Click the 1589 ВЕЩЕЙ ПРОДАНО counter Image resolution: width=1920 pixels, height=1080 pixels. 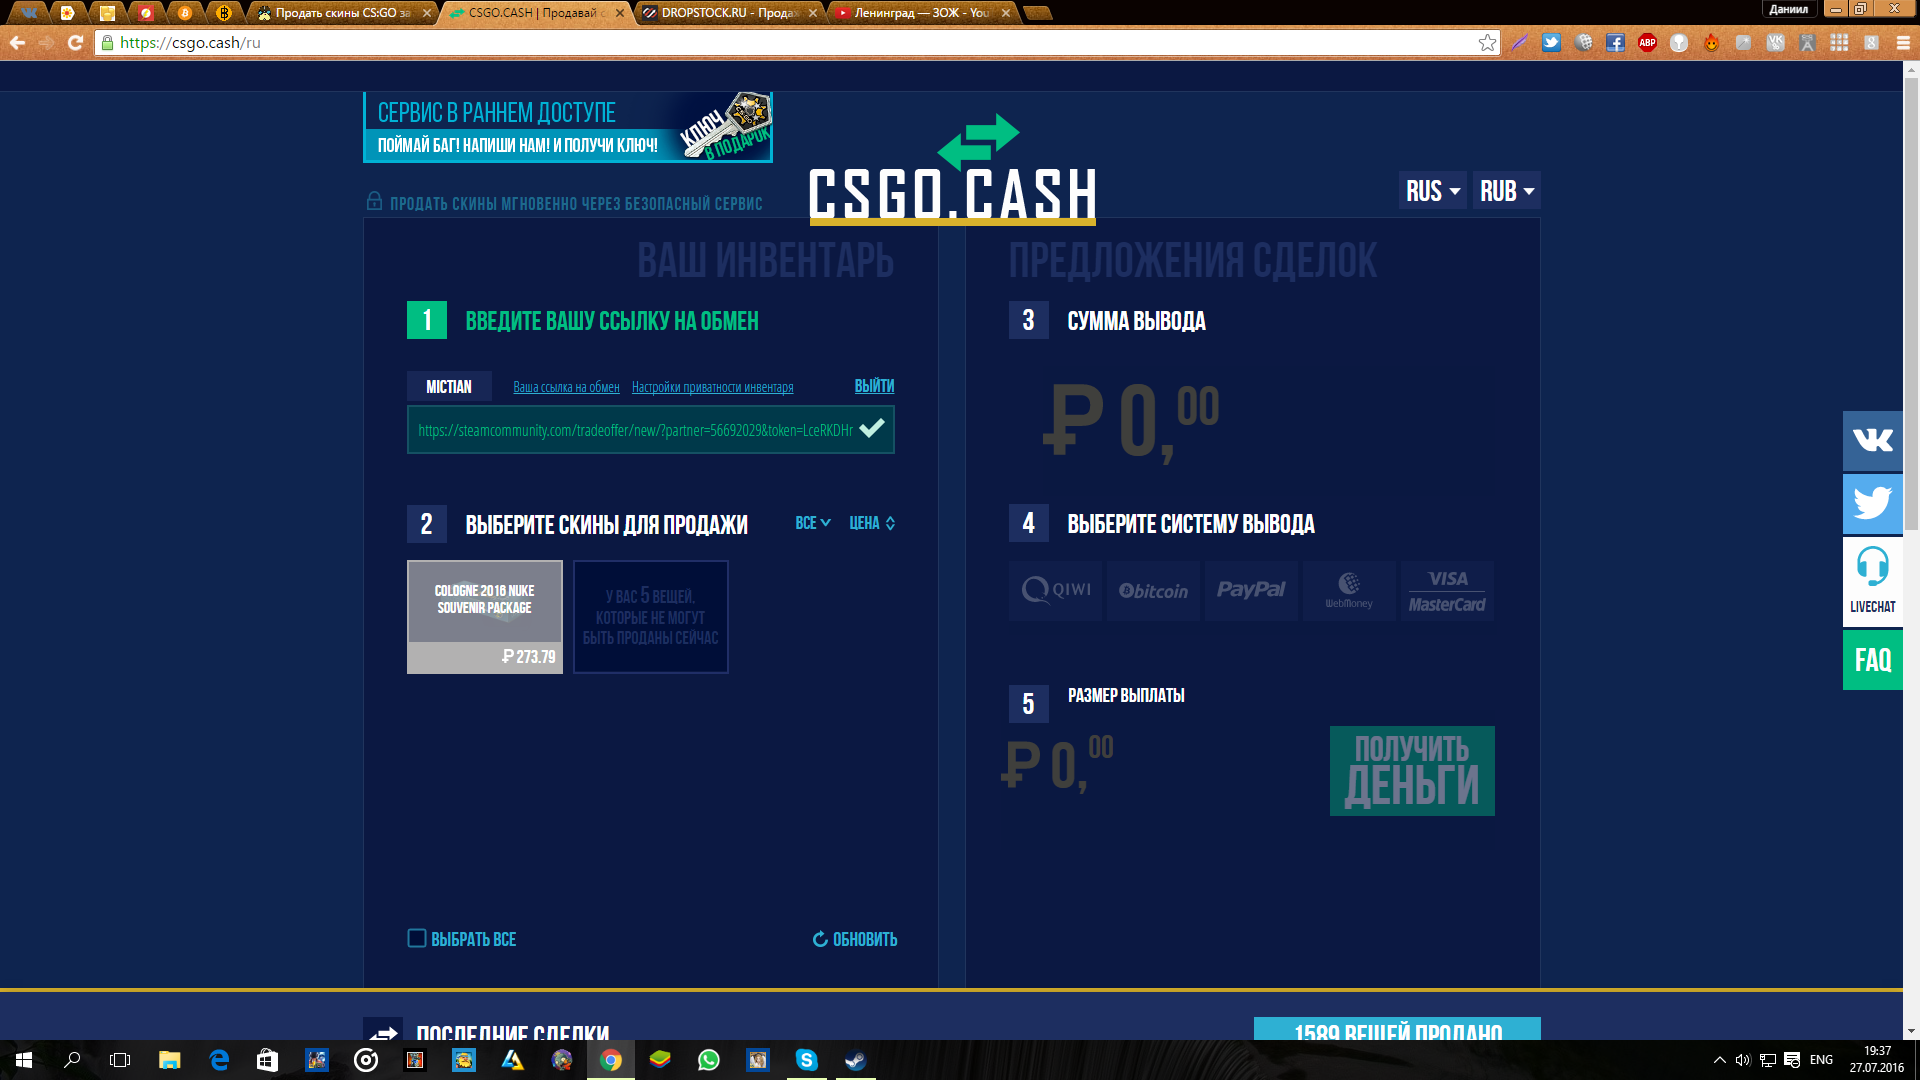coord(1397,1030)
